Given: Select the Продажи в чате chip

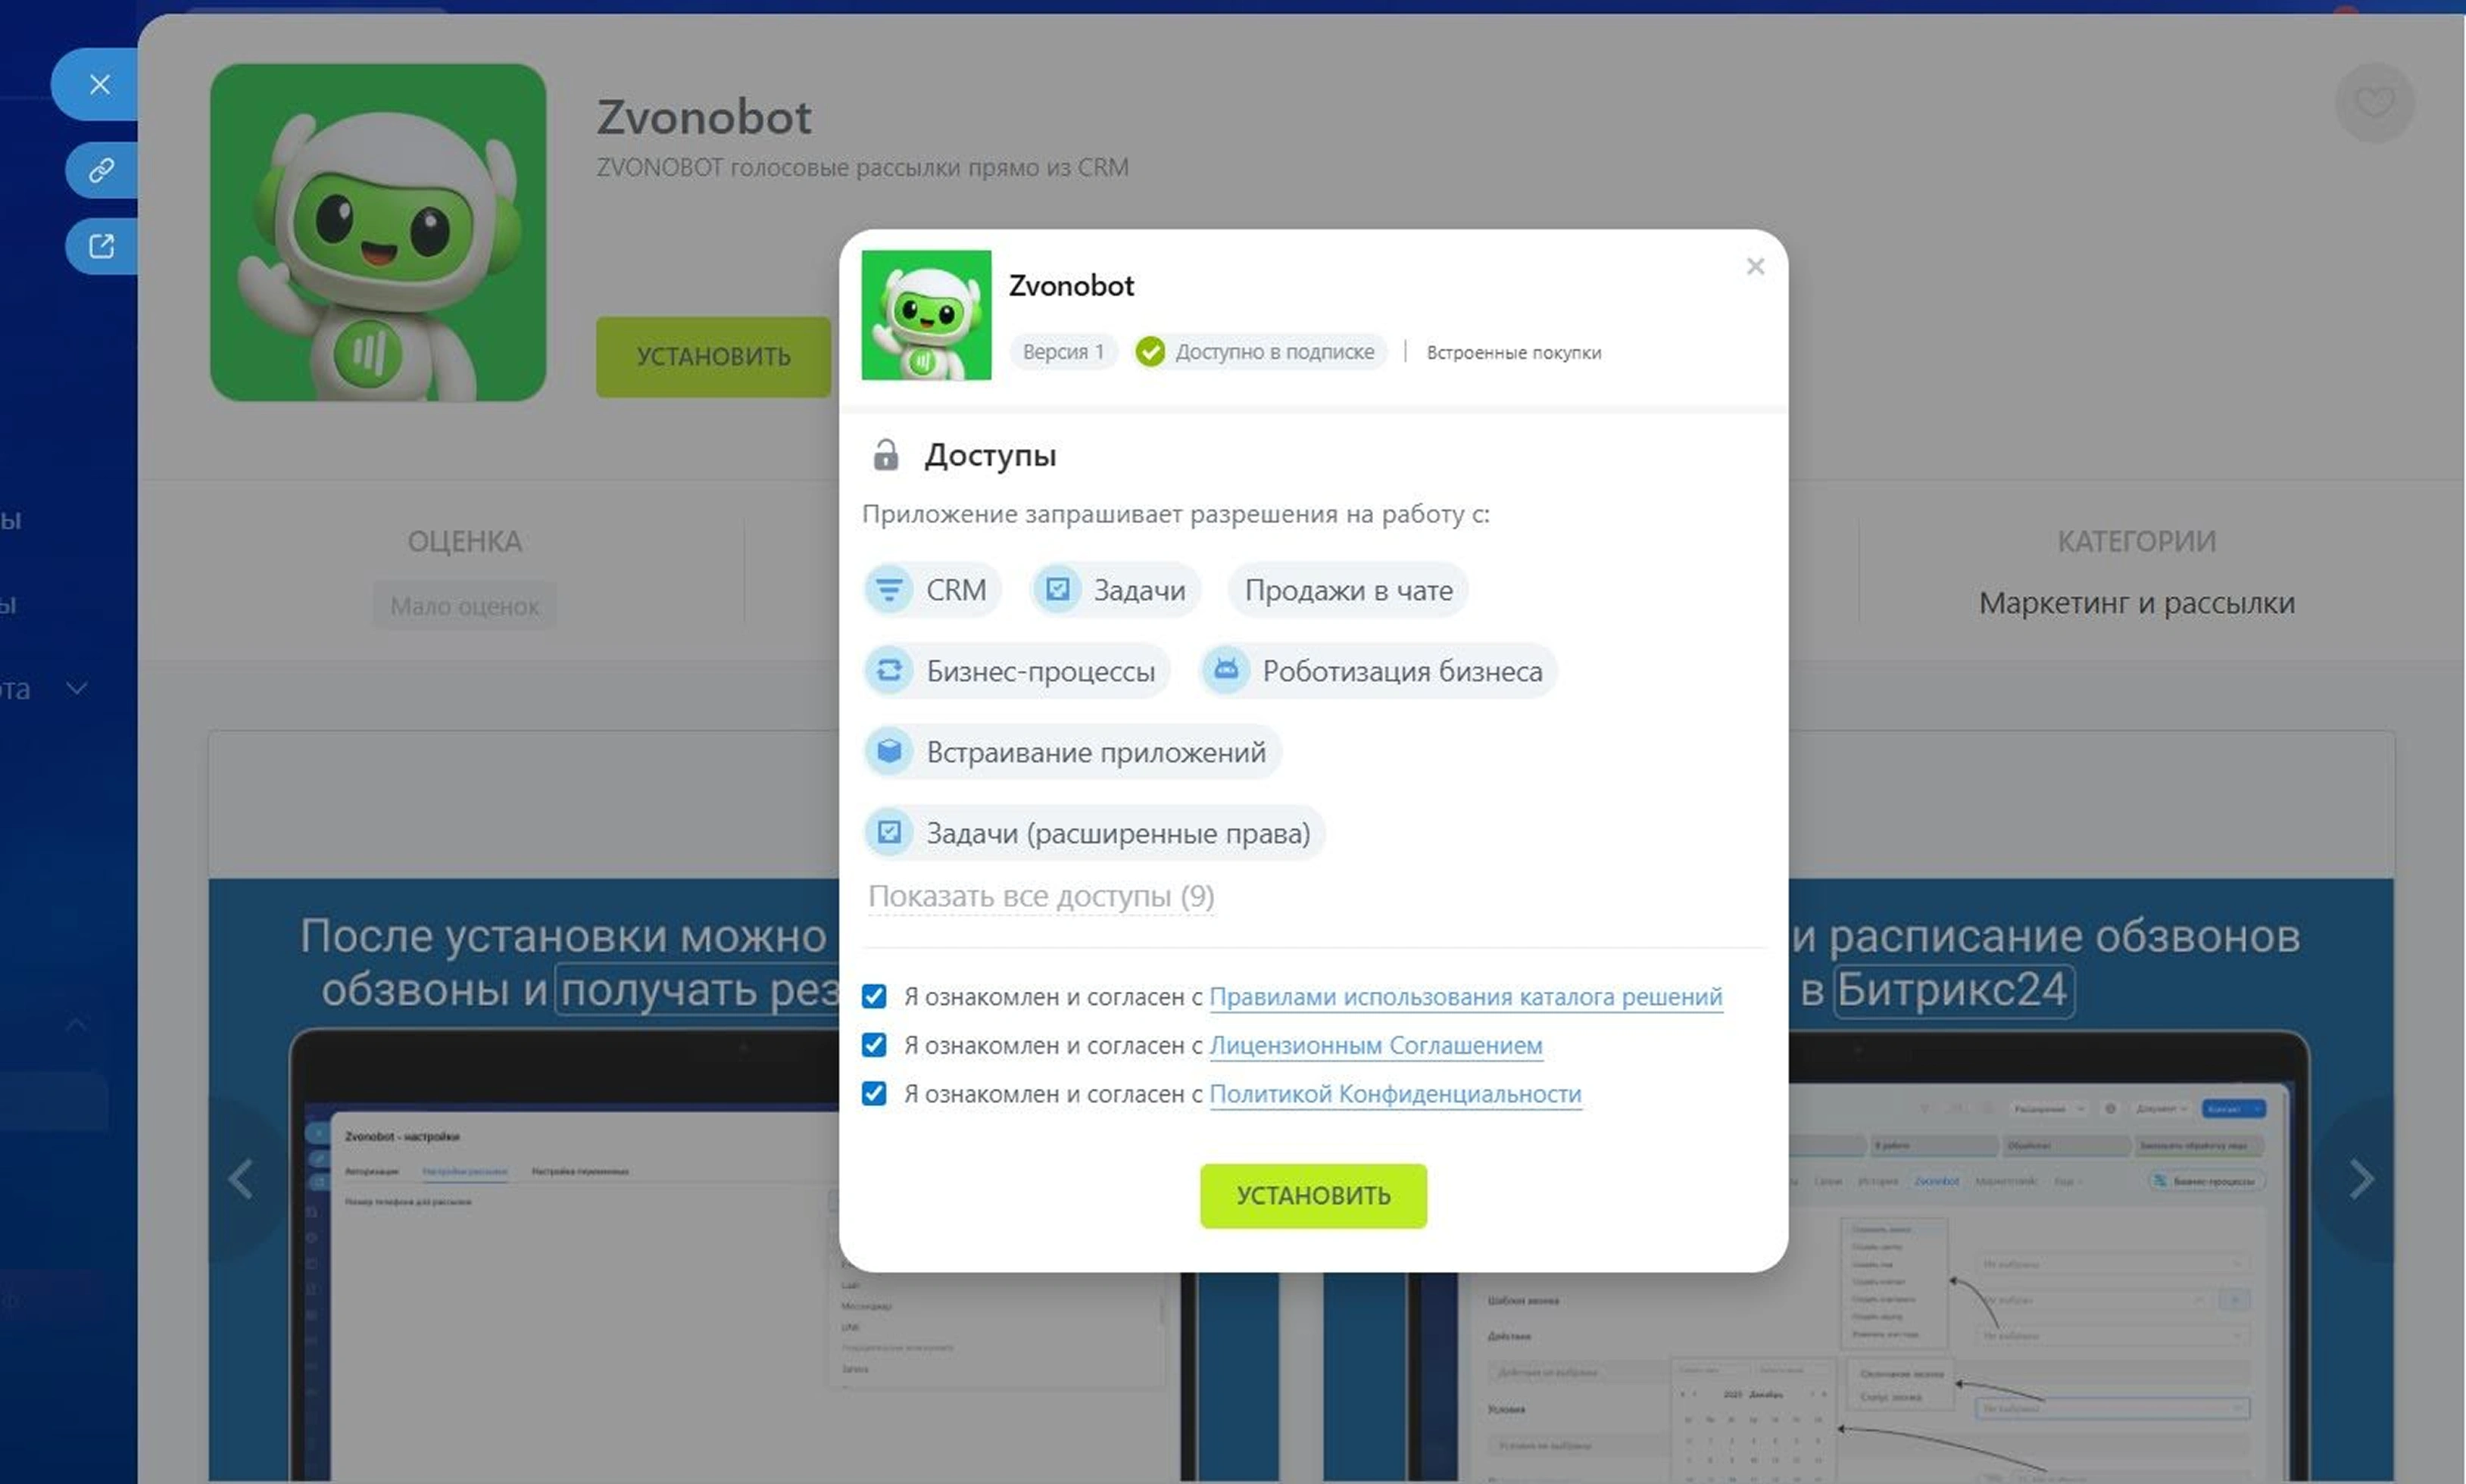Looking at the screenshot, I should click(x=1348, y=590).
